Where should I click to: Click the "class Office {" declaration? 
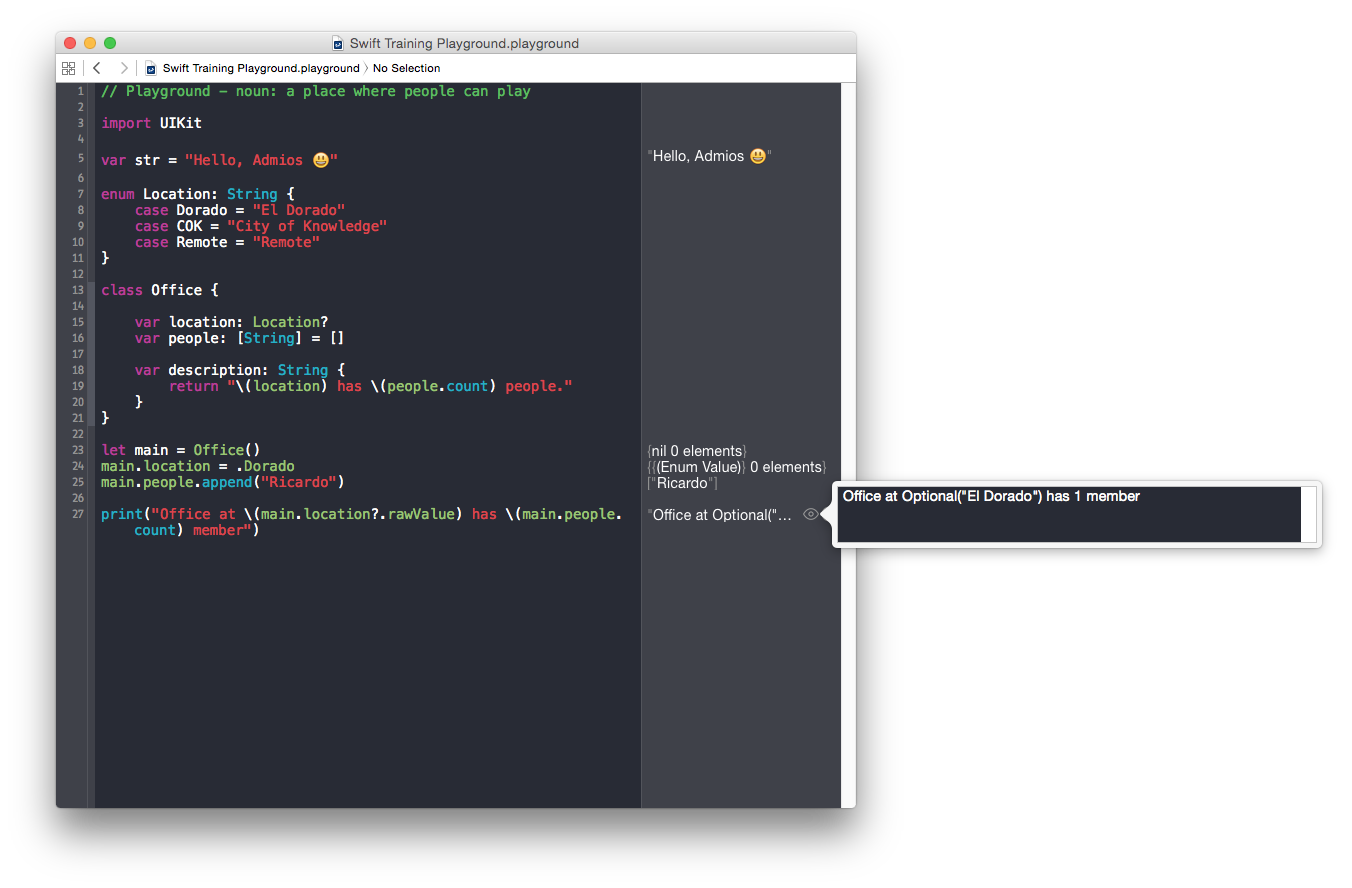pos(160,290)
